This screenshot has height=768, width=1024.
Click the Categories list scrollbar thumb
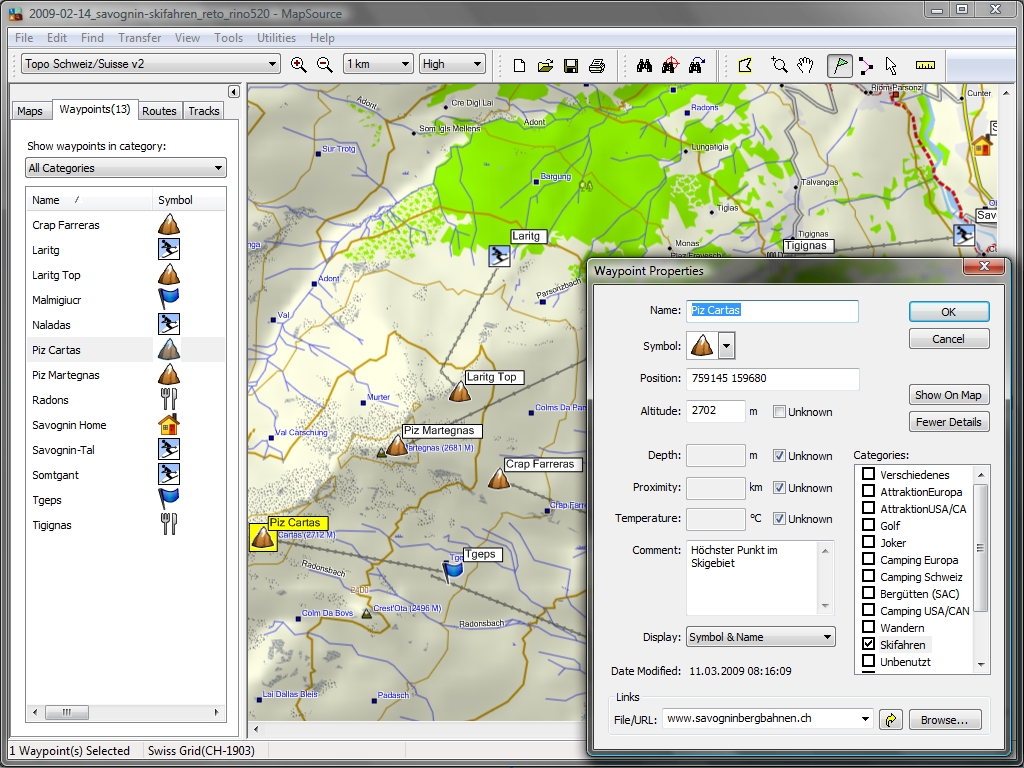pyautogui.click(x=980, y=548)
